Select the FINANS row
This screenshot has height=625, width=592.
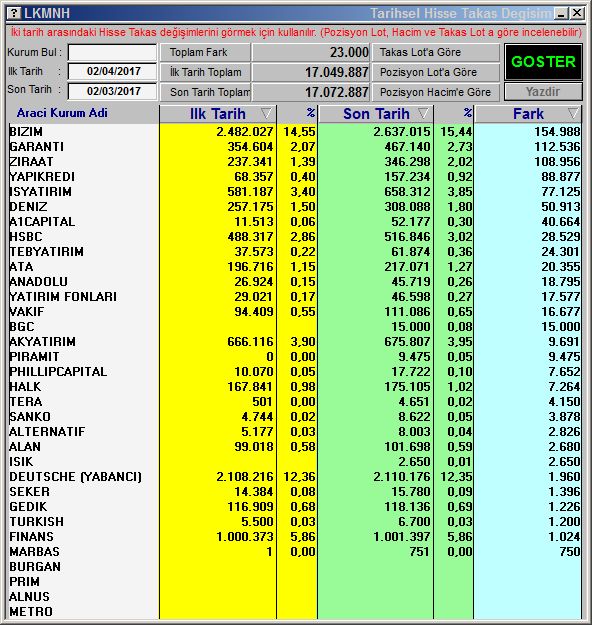point(295,537)
